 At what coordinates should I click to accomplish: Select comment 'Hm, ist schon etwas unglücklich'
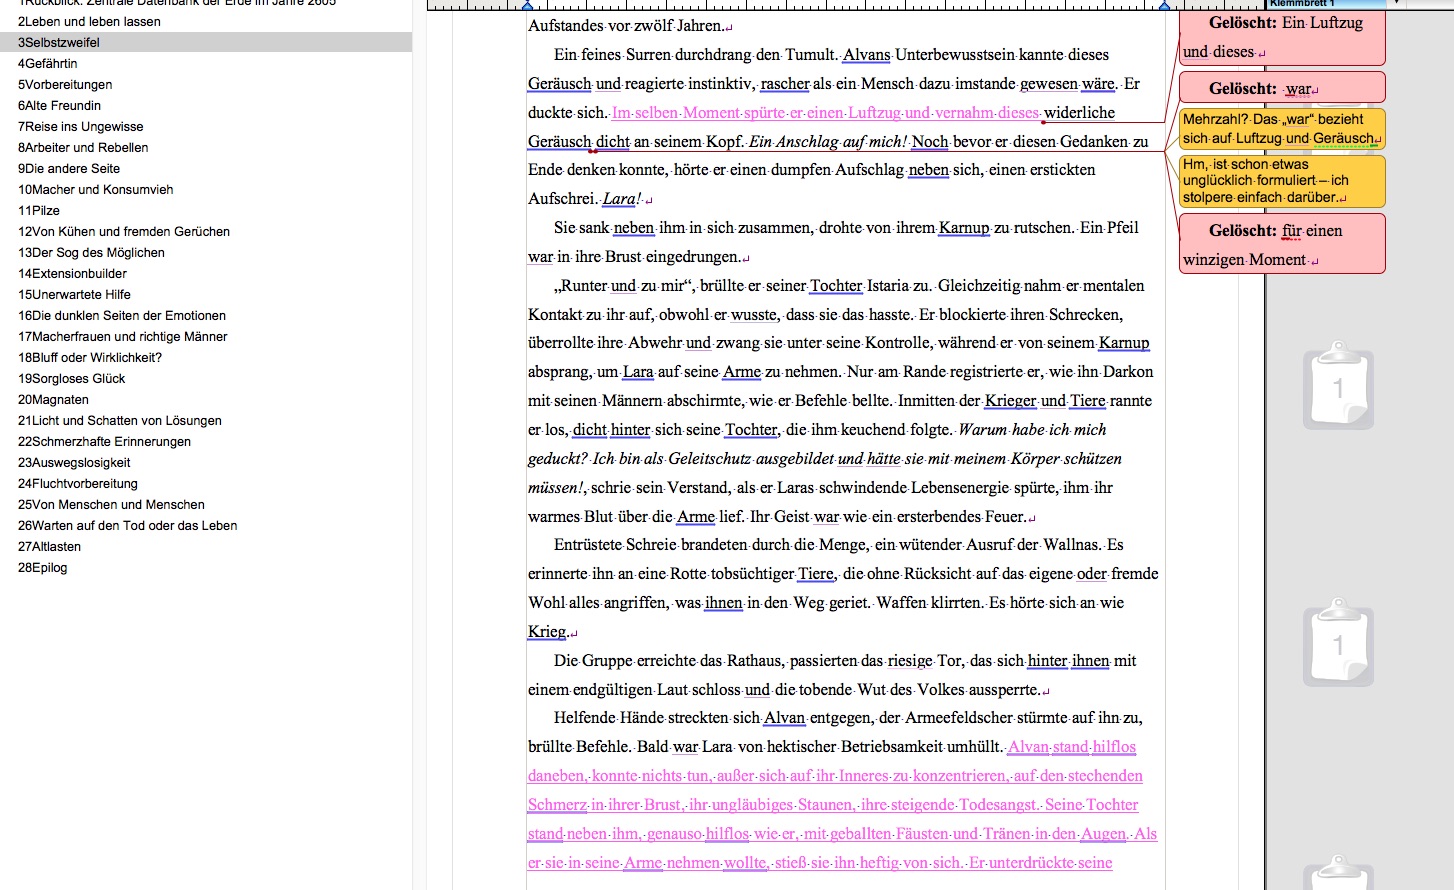(x=1282, y=180)
